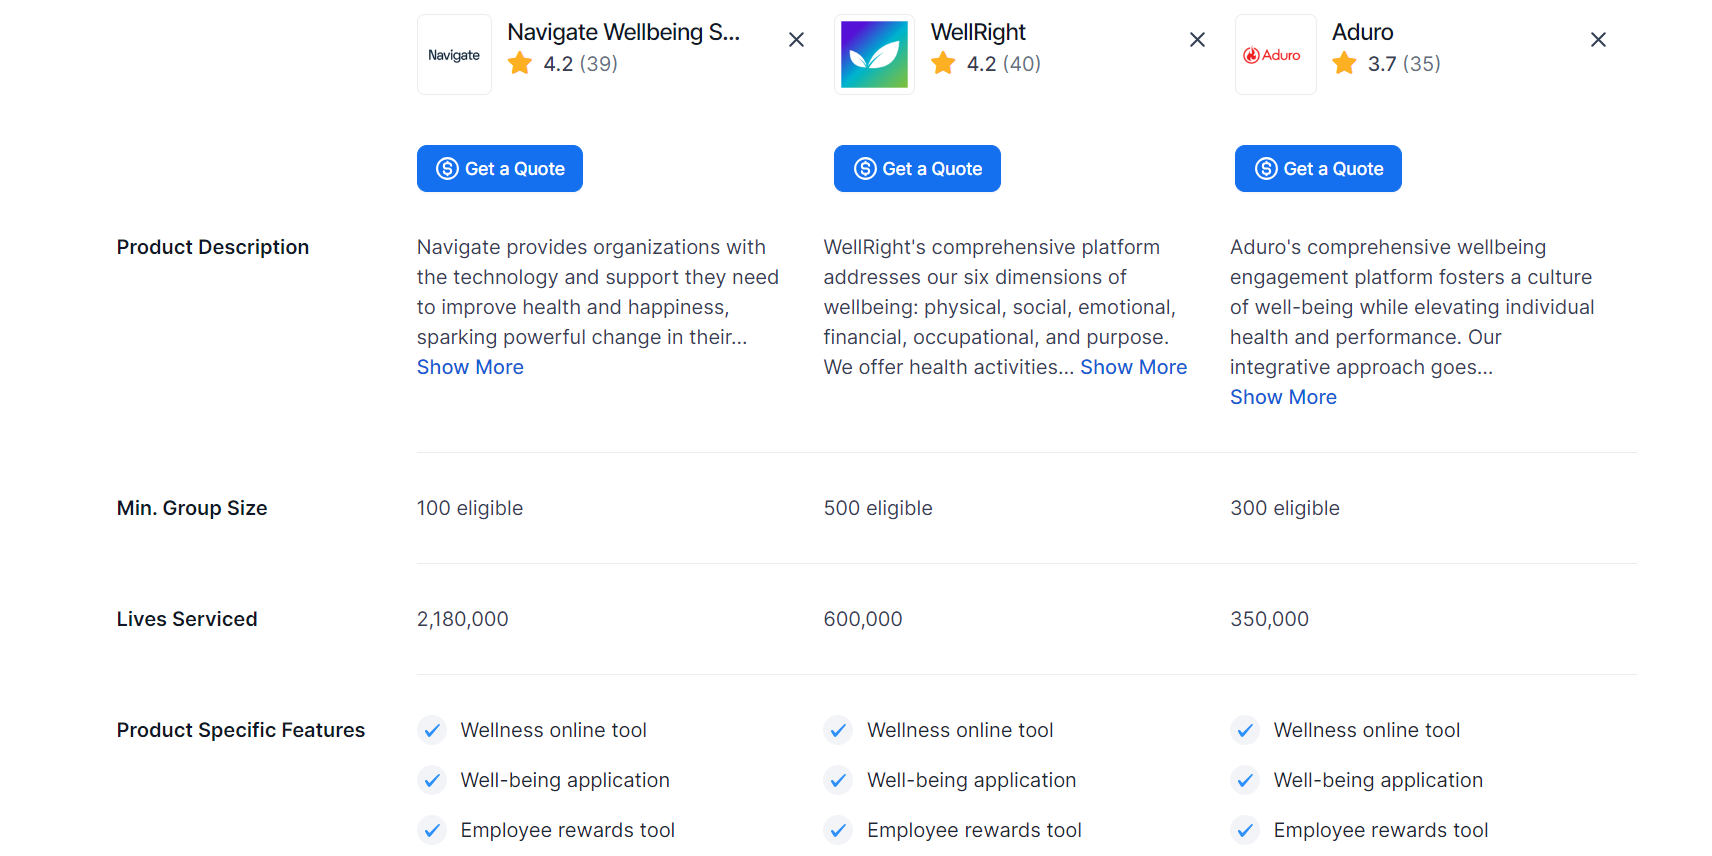Screen dimensions: 1712x856
Task: Click the Navigate logo thumbnail
Action: [x=454, y=55]
